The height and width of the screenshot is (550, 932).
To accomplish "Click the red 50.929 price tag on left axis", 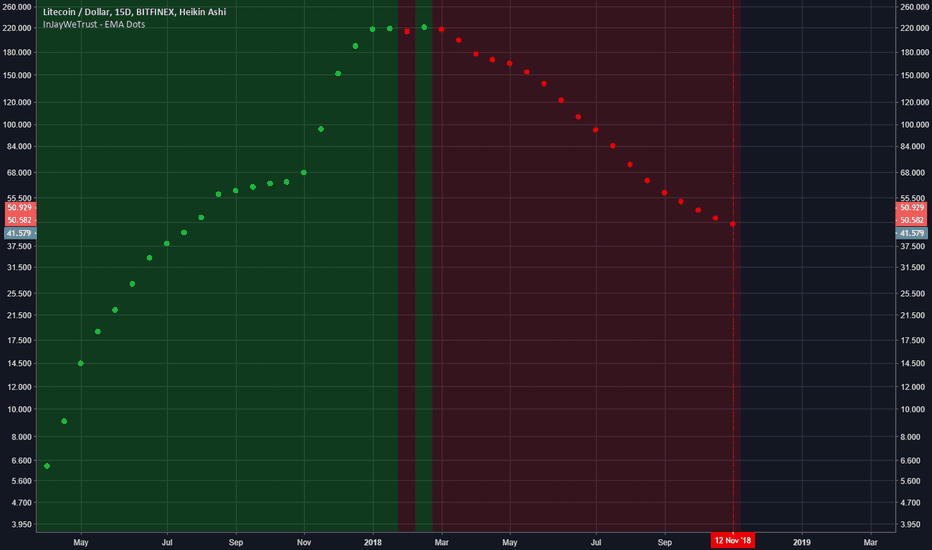I will click(20, 208).
